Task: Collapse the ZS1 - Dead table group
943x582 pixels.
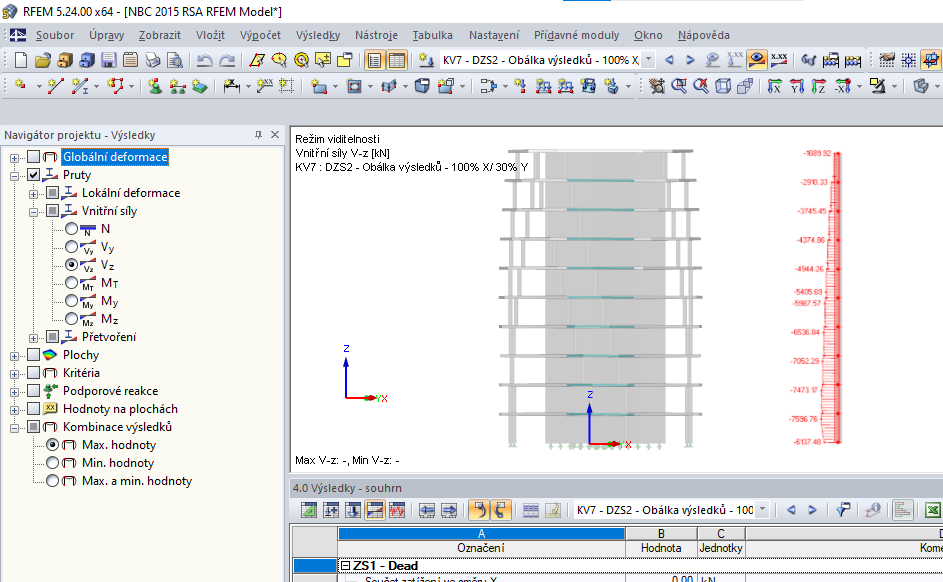Action: (x=345, y=566)
